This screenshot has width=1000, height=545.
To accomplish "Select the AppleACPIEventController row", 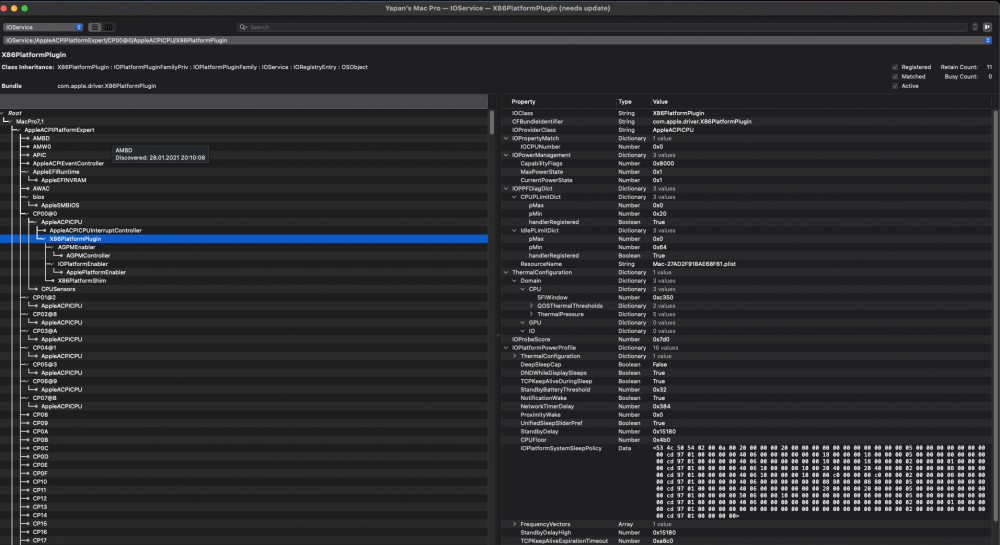I will coord(244,163).
